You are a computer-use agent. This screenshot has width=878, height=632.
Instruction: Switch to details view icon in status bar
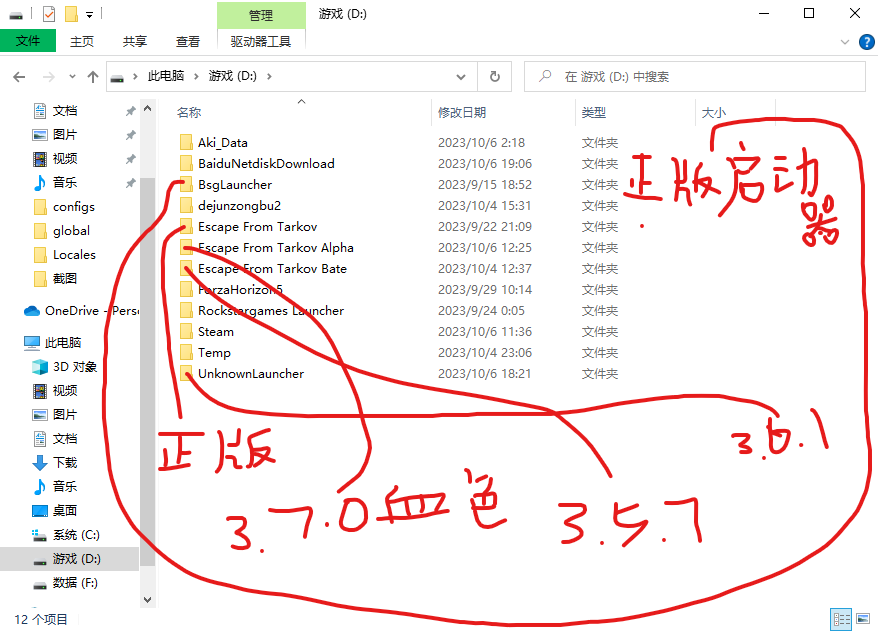840,619
